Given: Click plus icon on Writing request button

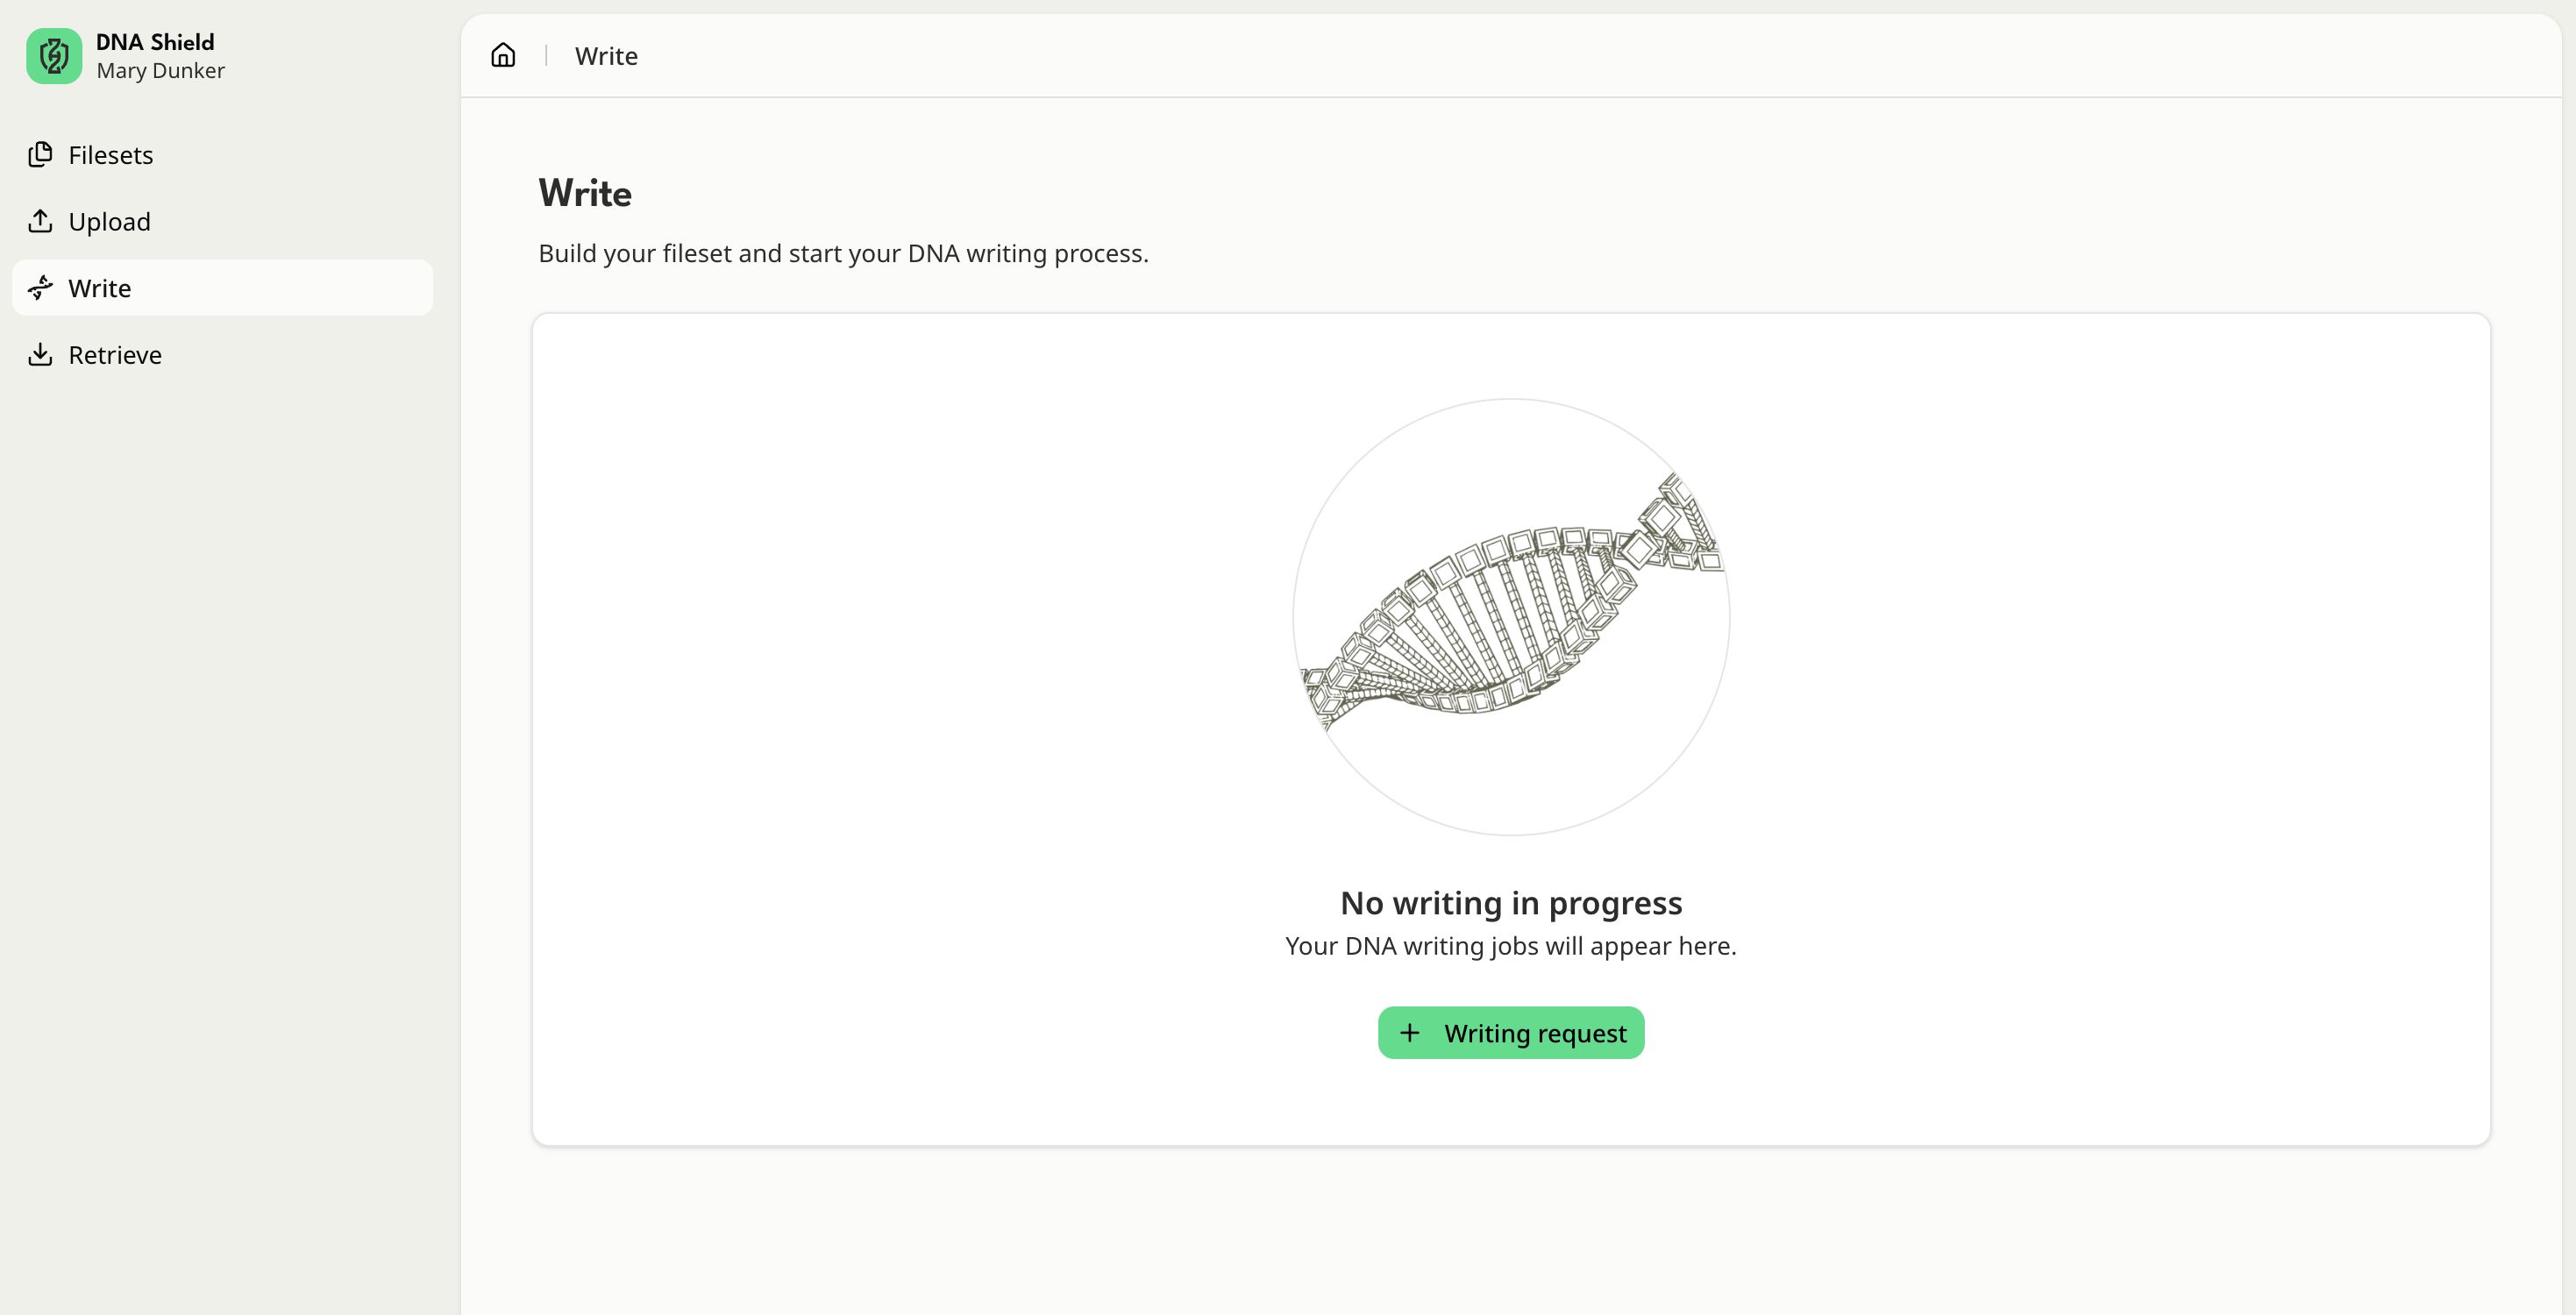Looking at the screenshot, I should coord(1410,1032).
